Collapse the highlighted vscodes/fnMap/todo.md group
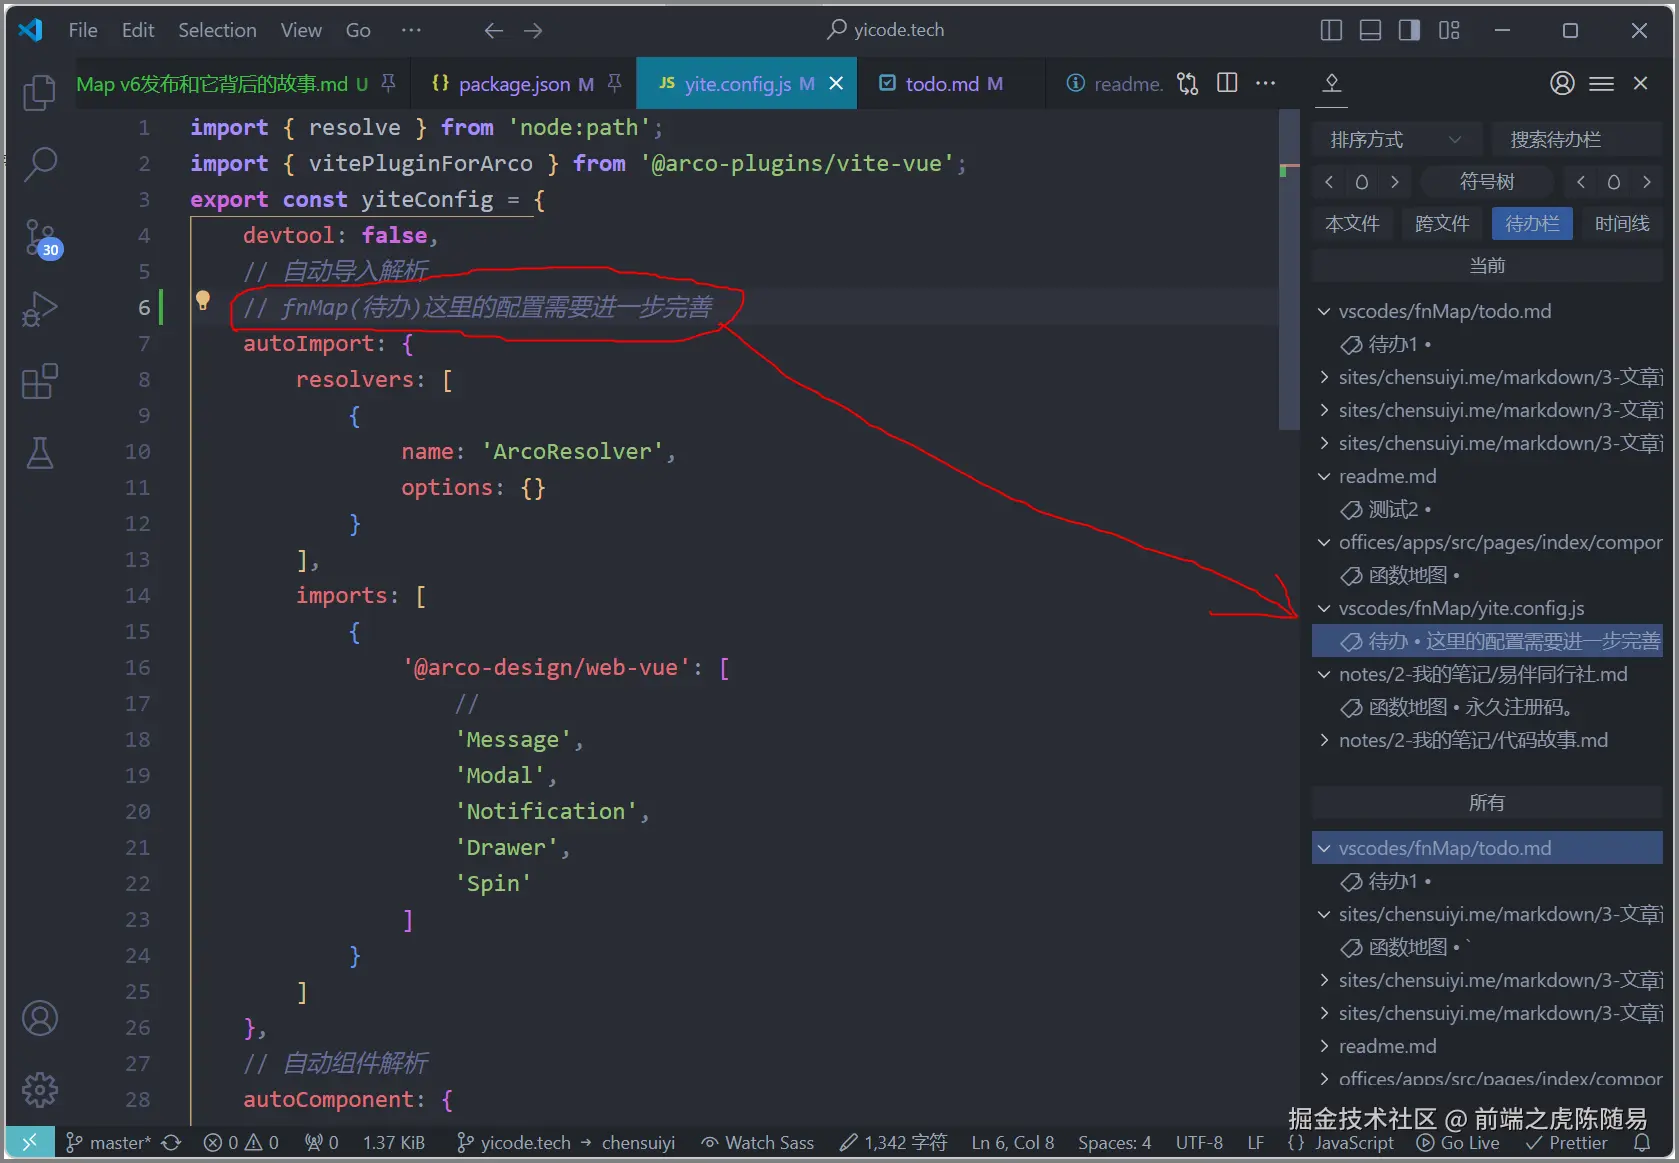Image resolution: width=1679 pixels, height=1163 pixels. tap(1324, 848)
